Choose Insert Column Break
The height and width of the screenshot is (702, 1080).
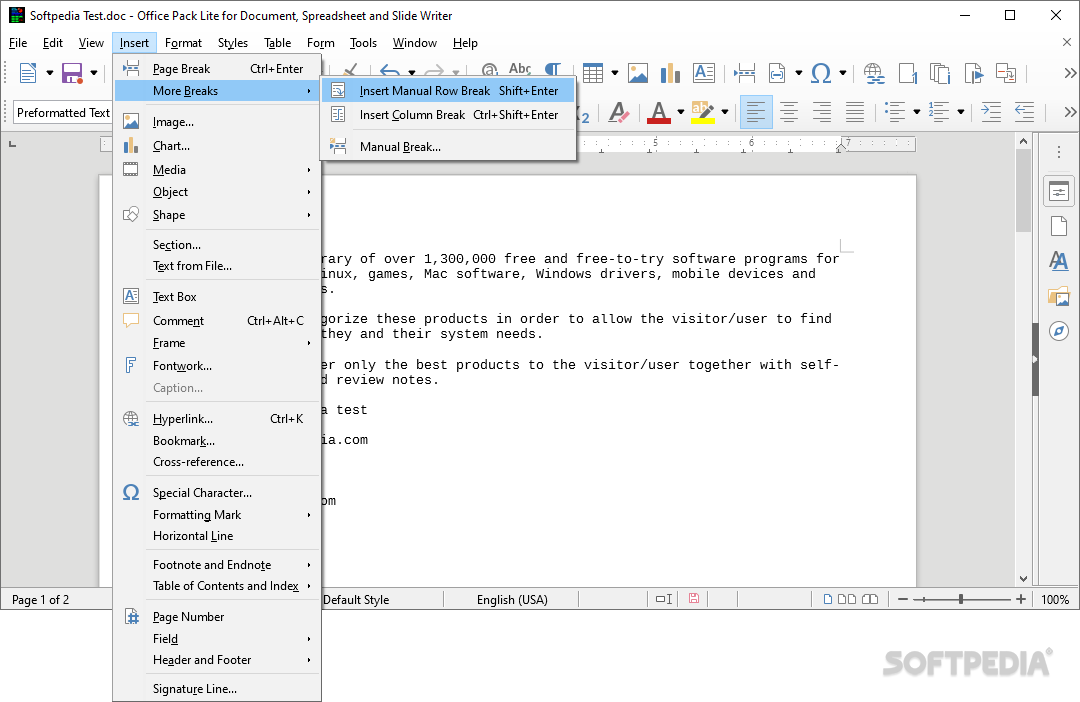(448, 115)
